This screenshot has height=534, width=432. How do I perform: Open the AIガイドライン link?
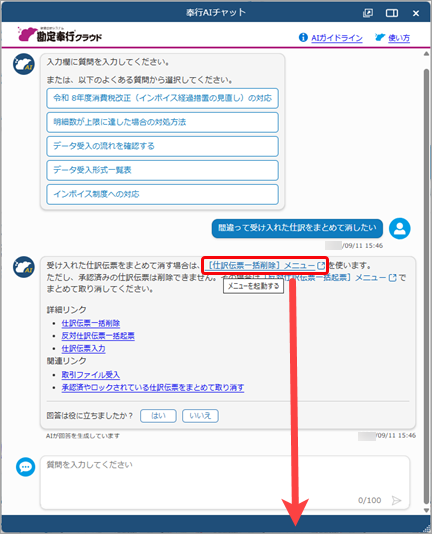337,38
